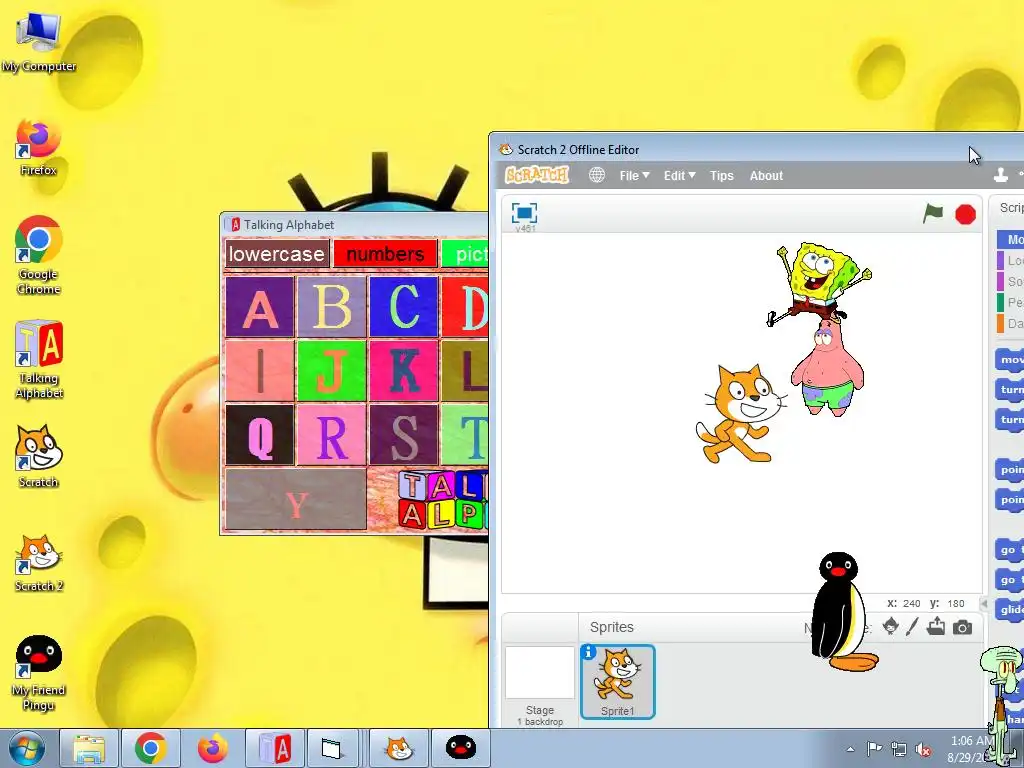
Task: Click the red letter D tile
Action: tap(465, 307)
